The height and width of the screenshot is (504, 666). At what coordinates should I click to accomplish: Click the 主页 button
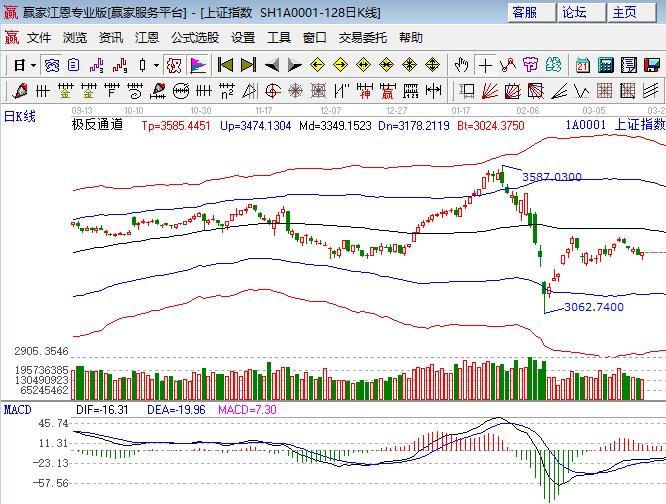pos(625,12)
